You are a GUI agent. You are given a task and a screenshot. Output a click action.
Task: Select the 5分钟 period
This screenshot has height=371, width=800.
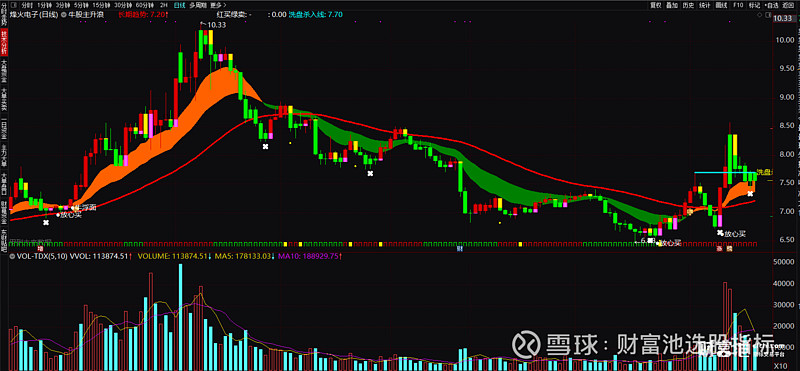(x=81, y=6)
